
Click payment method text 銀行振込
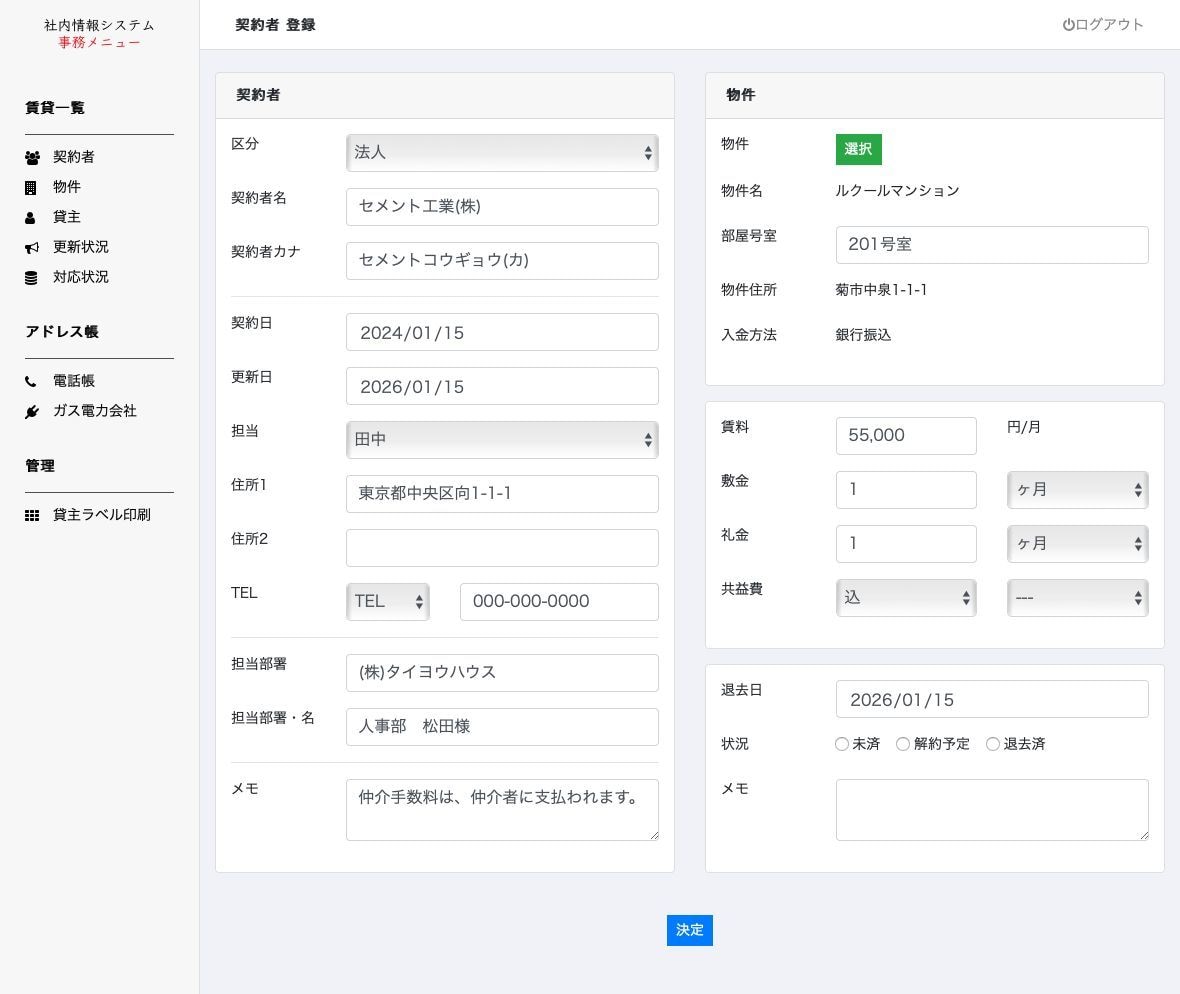tap(863, 335)
